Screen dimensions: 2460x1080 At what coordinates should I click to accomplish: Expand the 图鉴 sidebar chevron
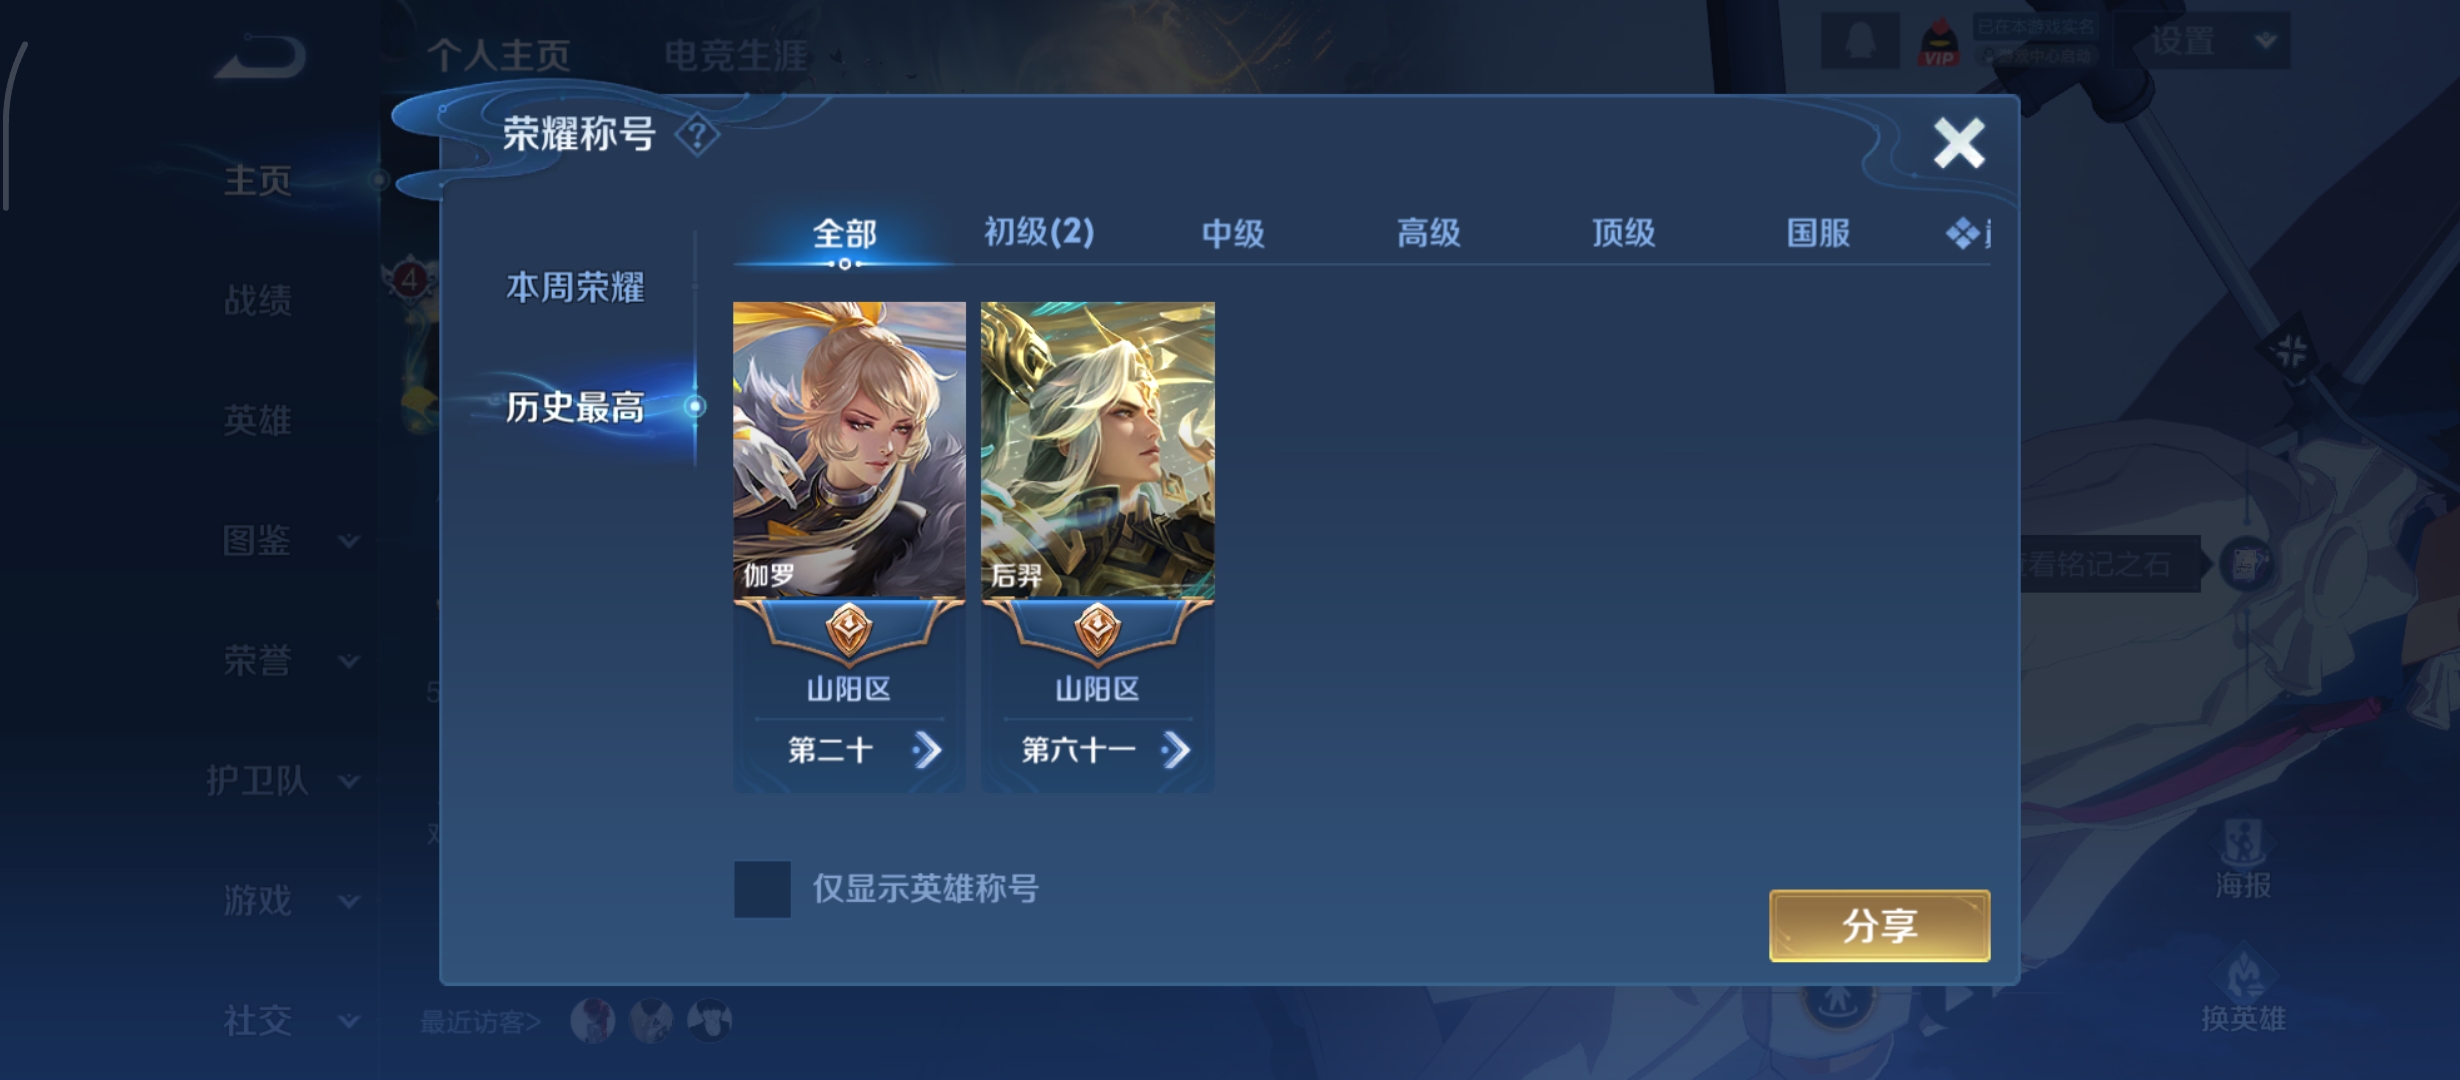[x=349, y=541]
